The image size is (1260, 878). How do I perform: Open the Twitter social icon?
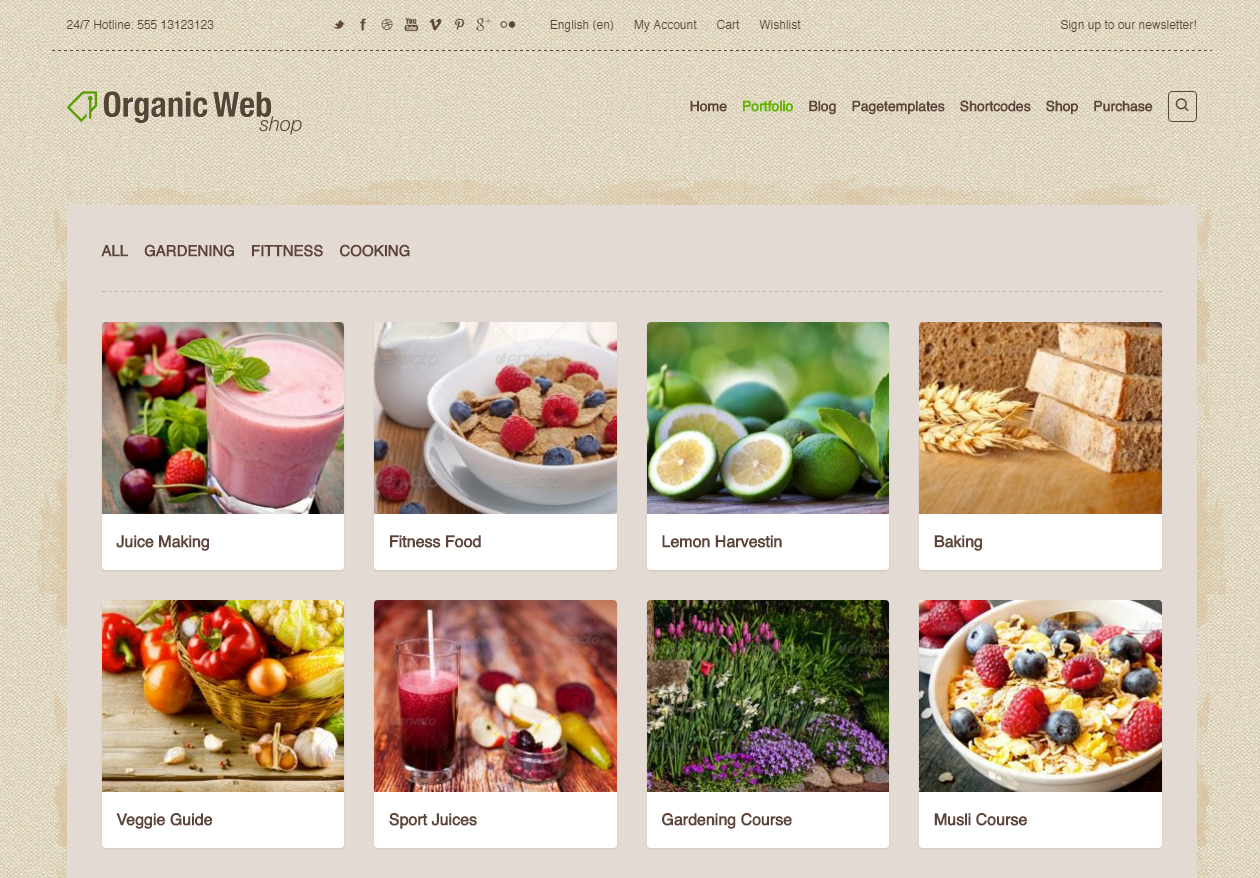(339, 25)
